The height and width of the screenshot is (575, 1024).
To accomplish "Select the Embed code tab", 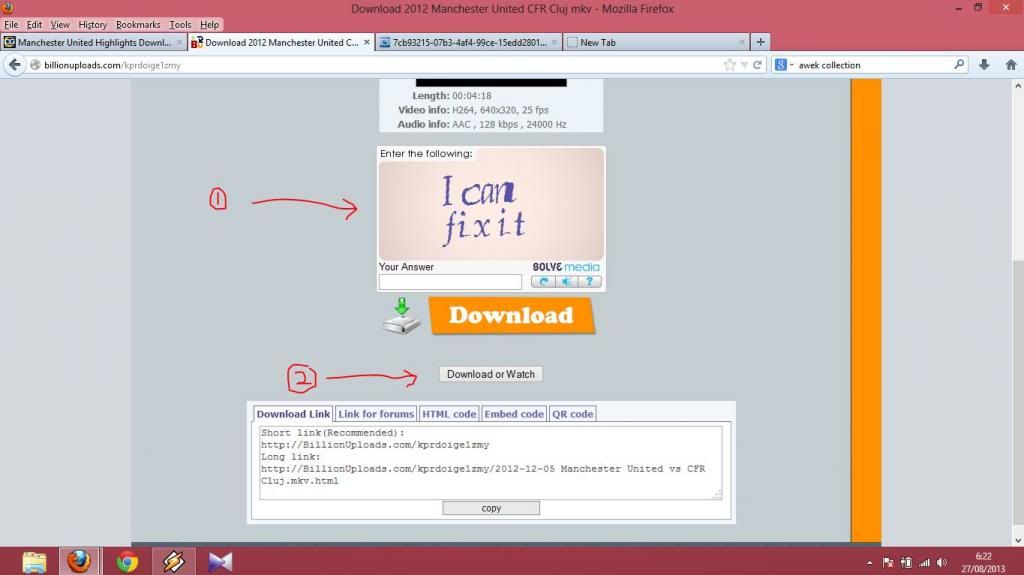I will click(513, 414).
